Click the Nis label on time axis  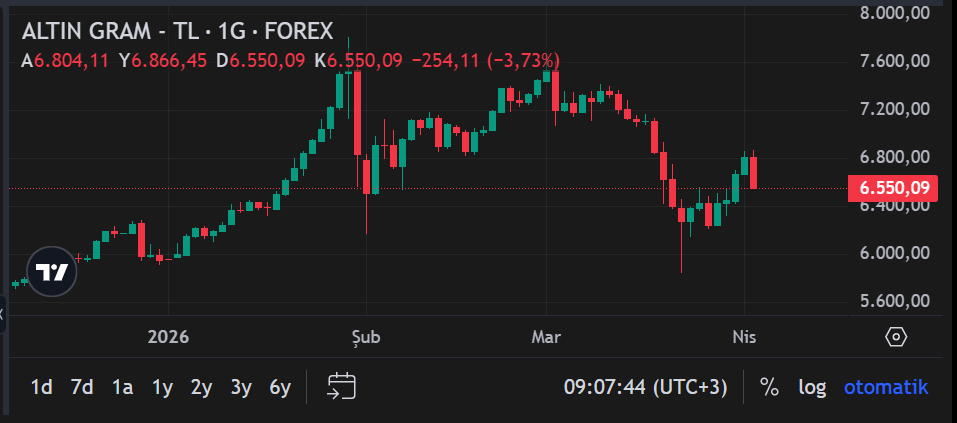click(744, 336)
